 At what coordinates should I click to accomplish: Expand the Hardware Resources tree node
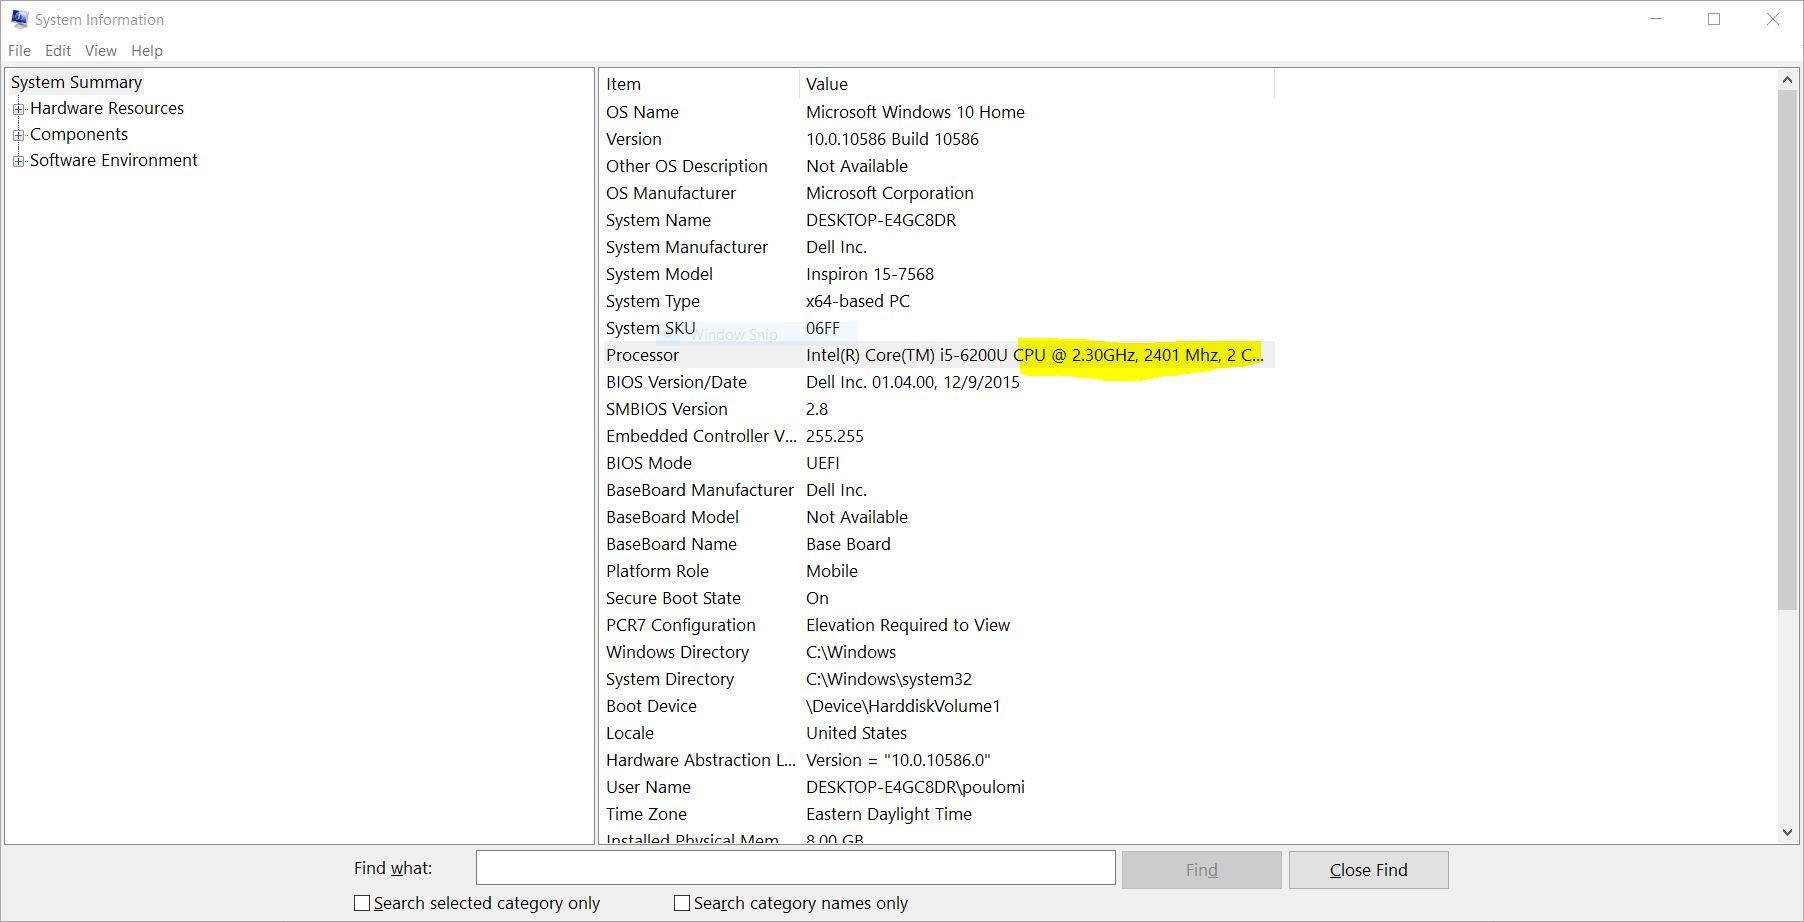pyautogui.click(x=18, y=109)
